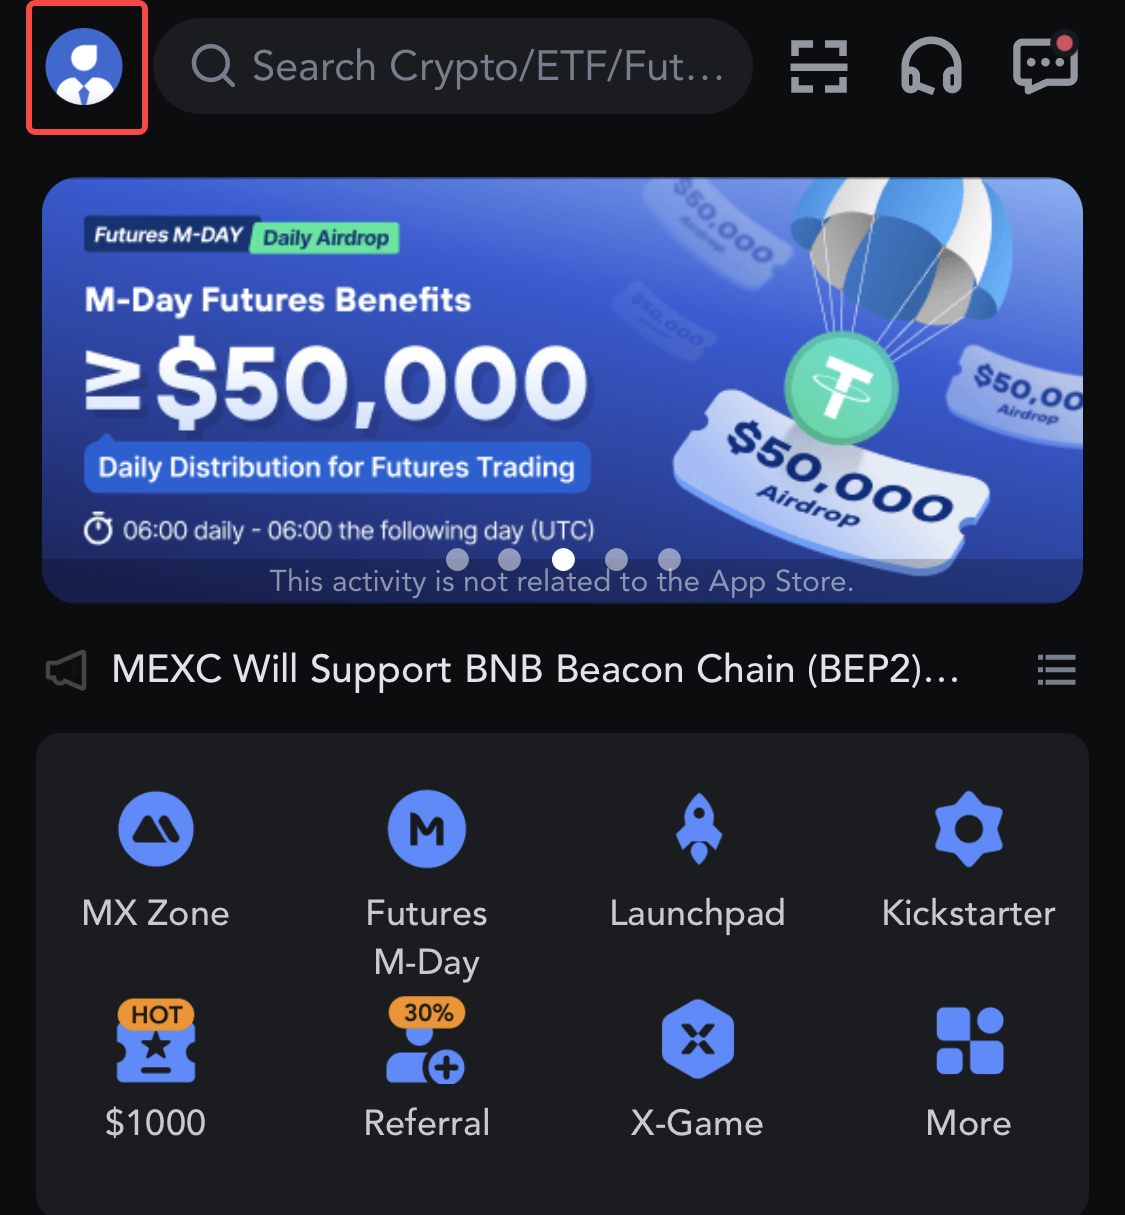Open the user profile avatar
The height and width of the screenshot is (1215, 1125).
coord(84,67)
